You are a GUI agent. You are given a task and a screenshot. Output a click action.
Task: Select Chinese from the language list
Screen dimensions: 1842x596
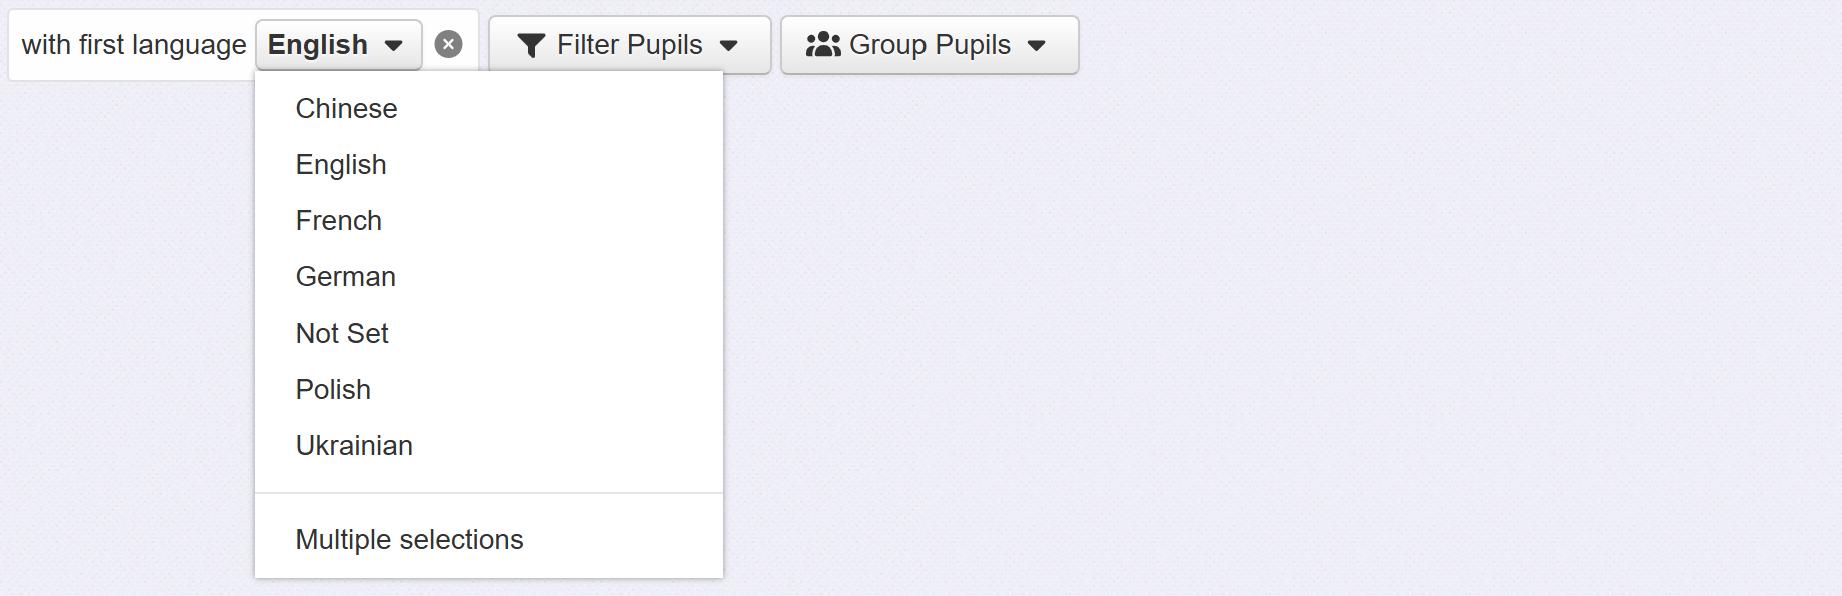click(346, 109)
